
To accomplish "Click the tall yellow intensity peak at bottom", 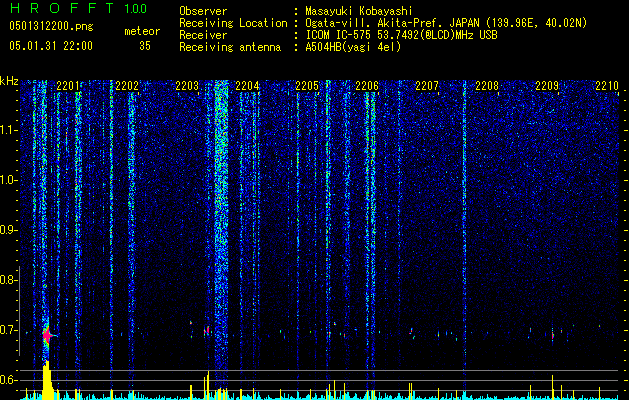I will pos(47,380).
